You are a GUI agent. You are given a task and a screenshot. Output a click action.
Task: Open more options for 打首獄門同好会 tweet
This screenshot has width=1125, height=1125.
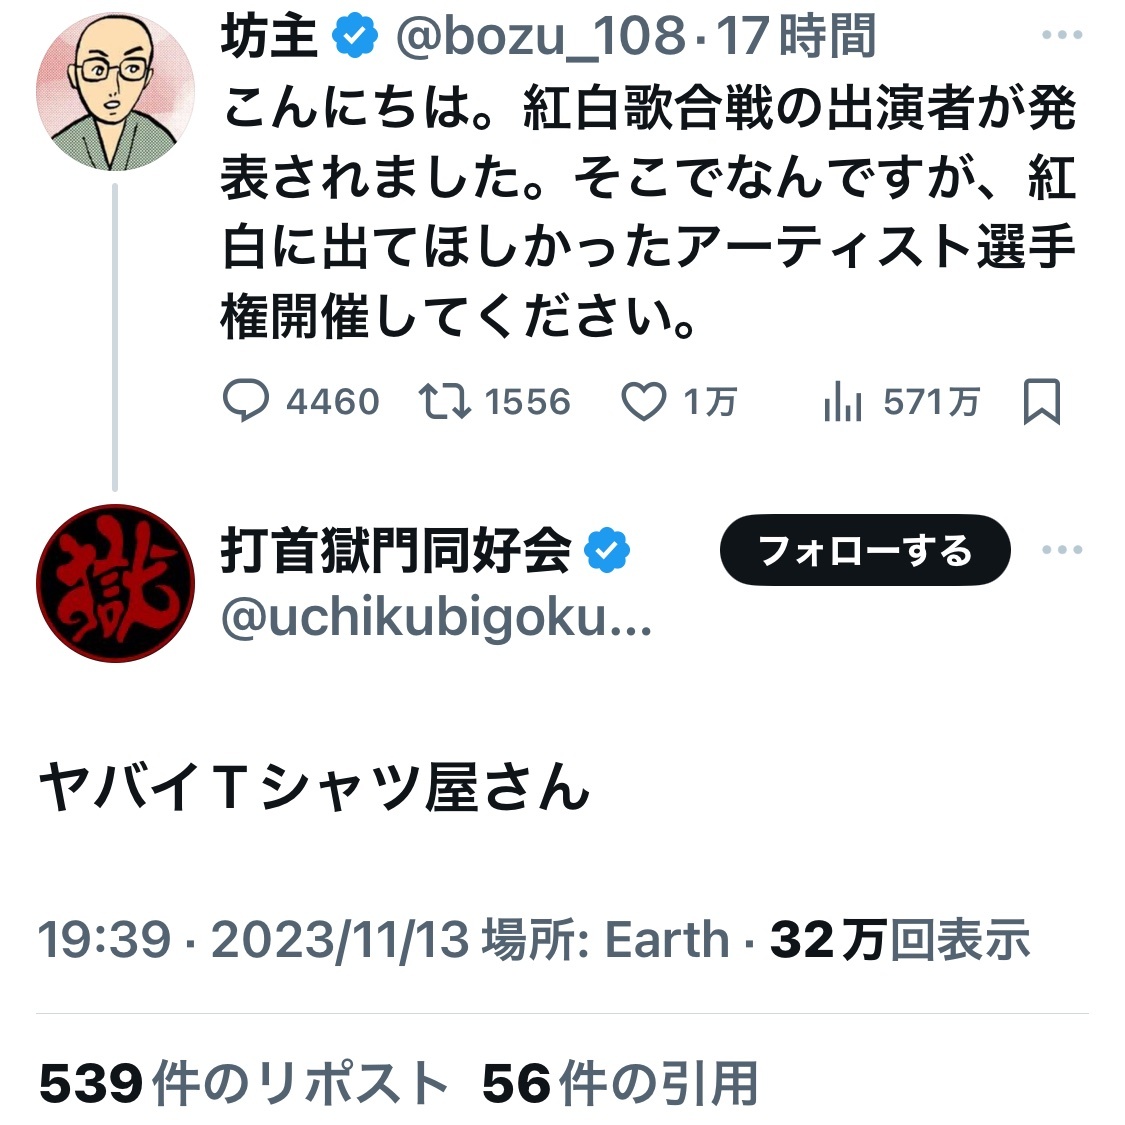click(1062, 550)
